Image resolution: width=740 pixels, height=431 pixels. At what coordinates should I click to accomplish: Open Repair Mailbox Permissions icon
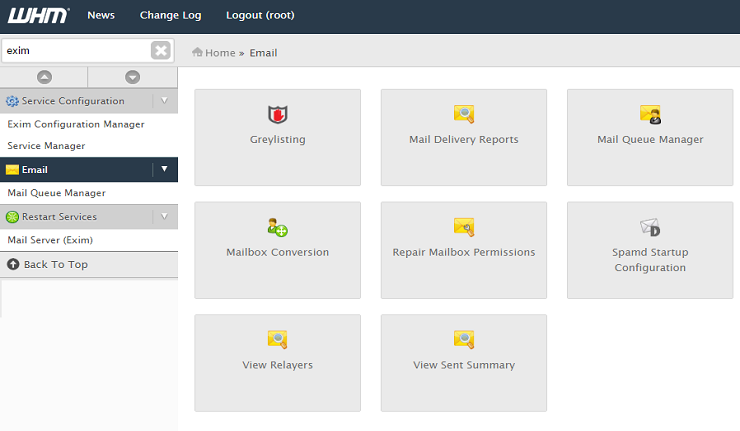464,227
